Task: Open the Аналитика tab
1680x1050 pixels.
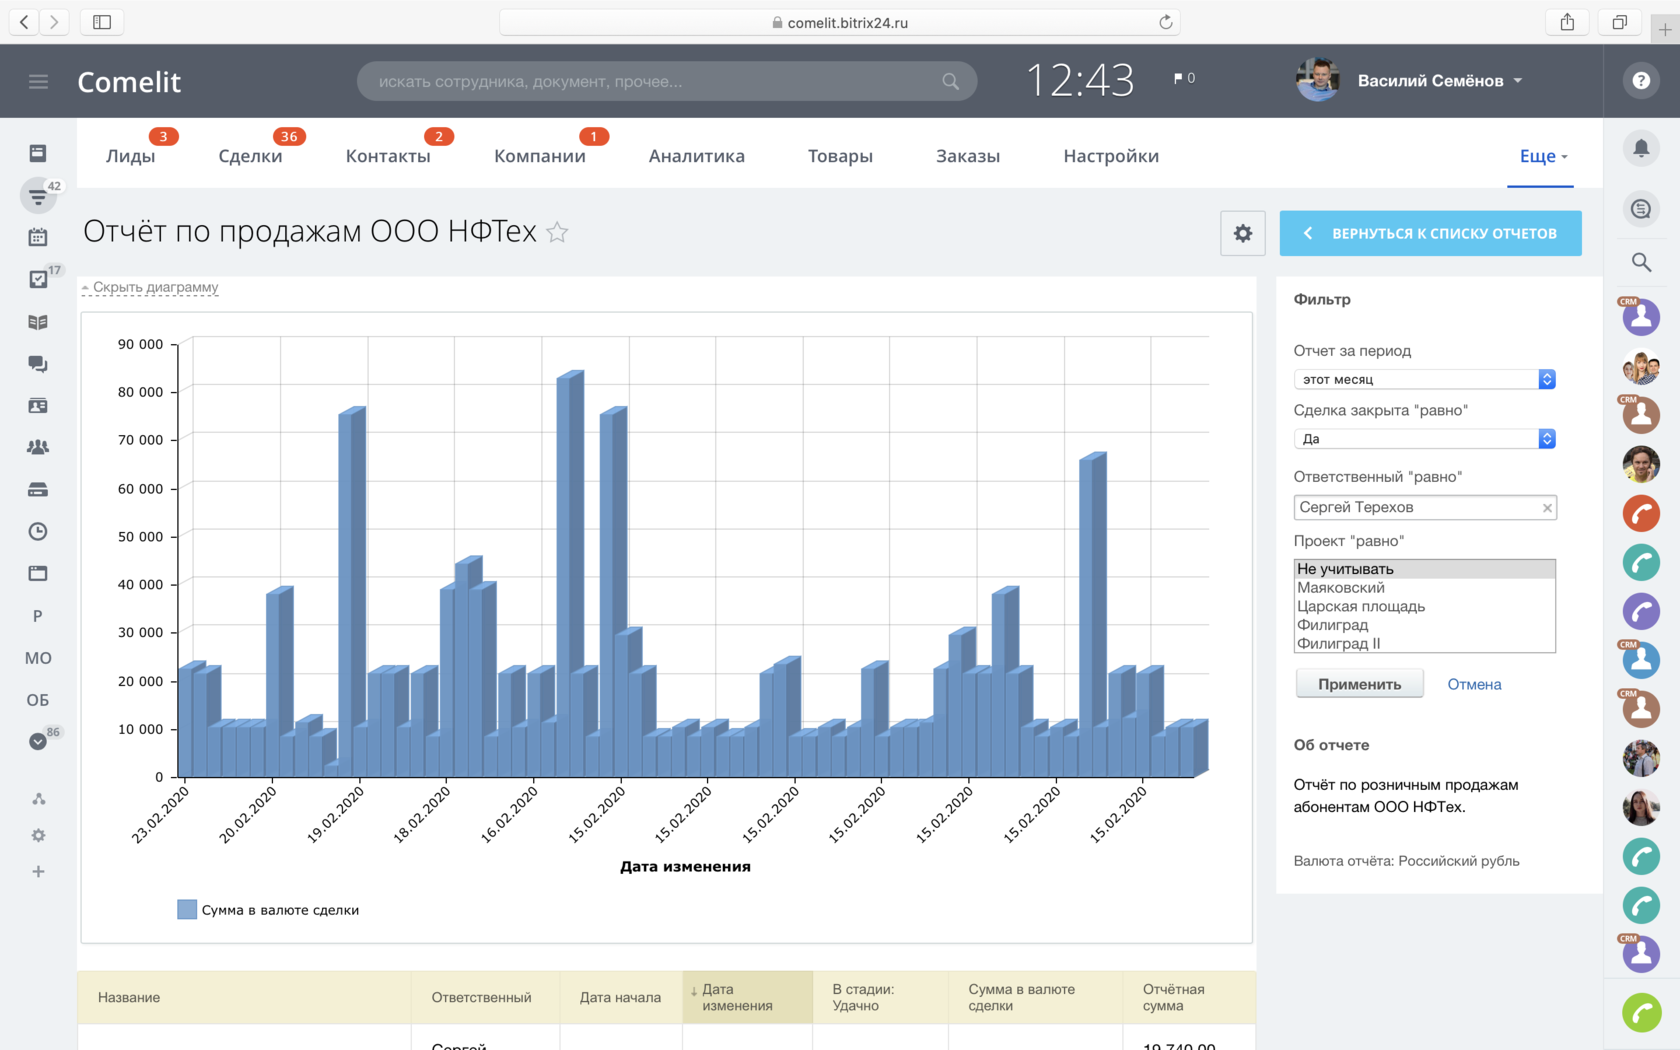Action: click(696, 156)
